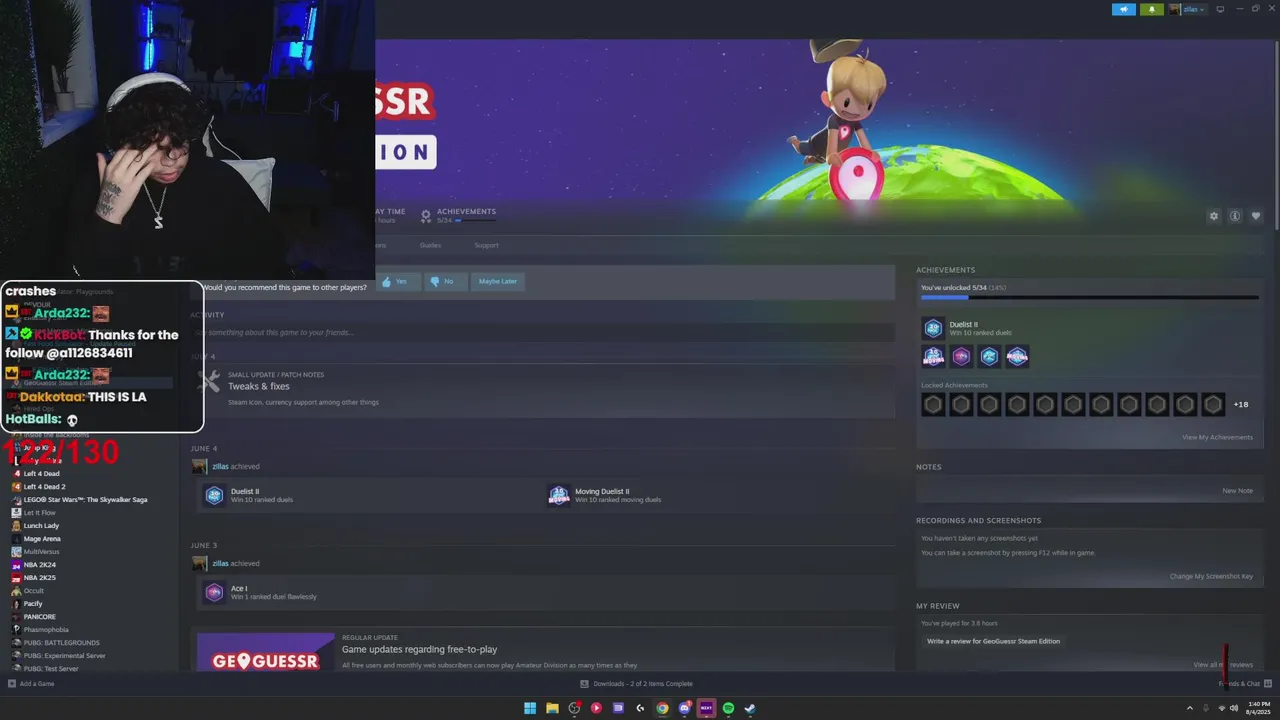Select NBA 2K25 in library
Image resolution: width=1280 pixels, height=720 pixels.
pos(40,578)
